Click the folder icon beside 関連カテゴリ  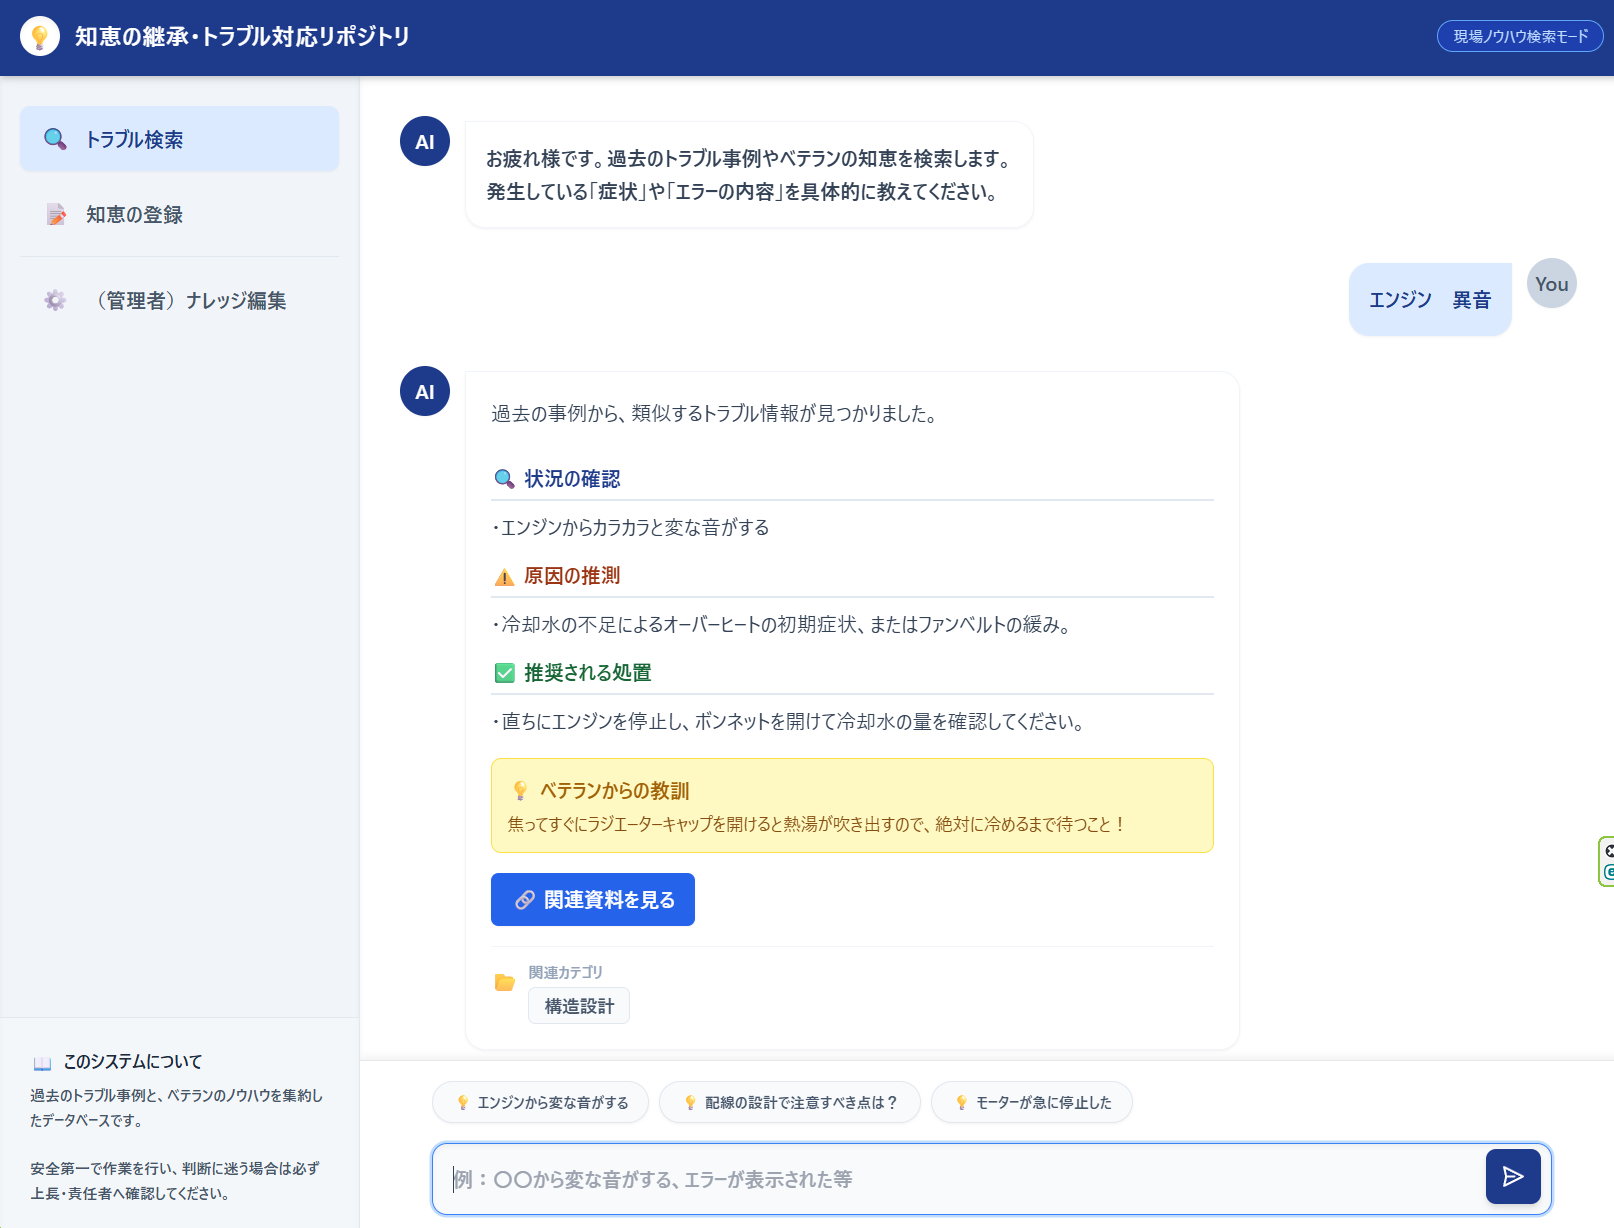tap(505, 982)
